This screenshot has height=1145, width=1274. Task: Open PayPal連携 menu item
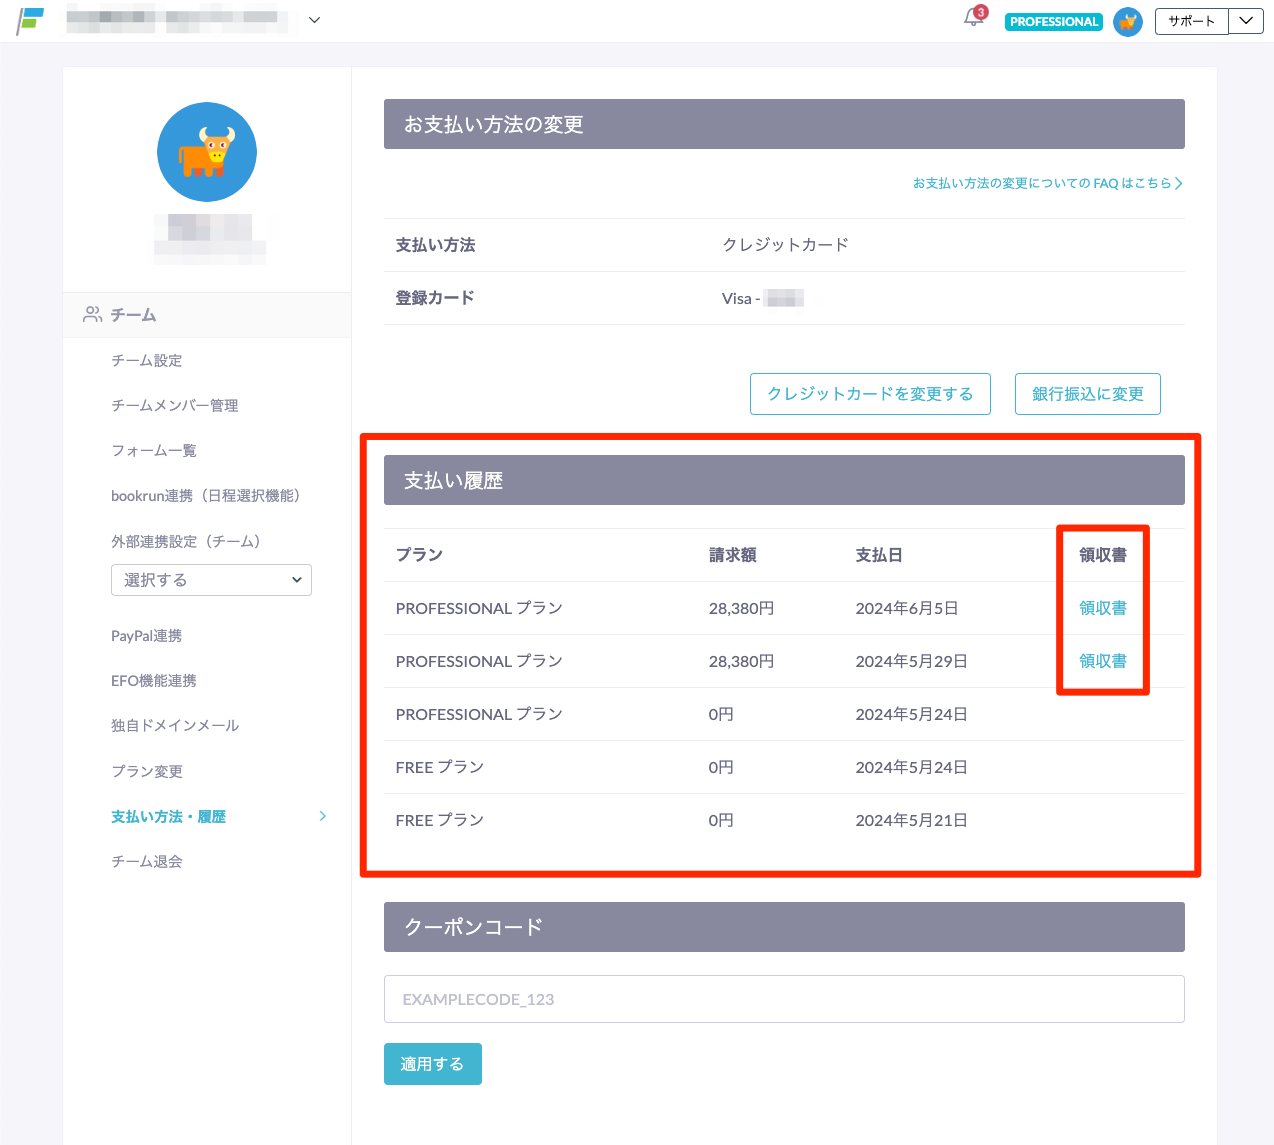click(x=147, y=635)
